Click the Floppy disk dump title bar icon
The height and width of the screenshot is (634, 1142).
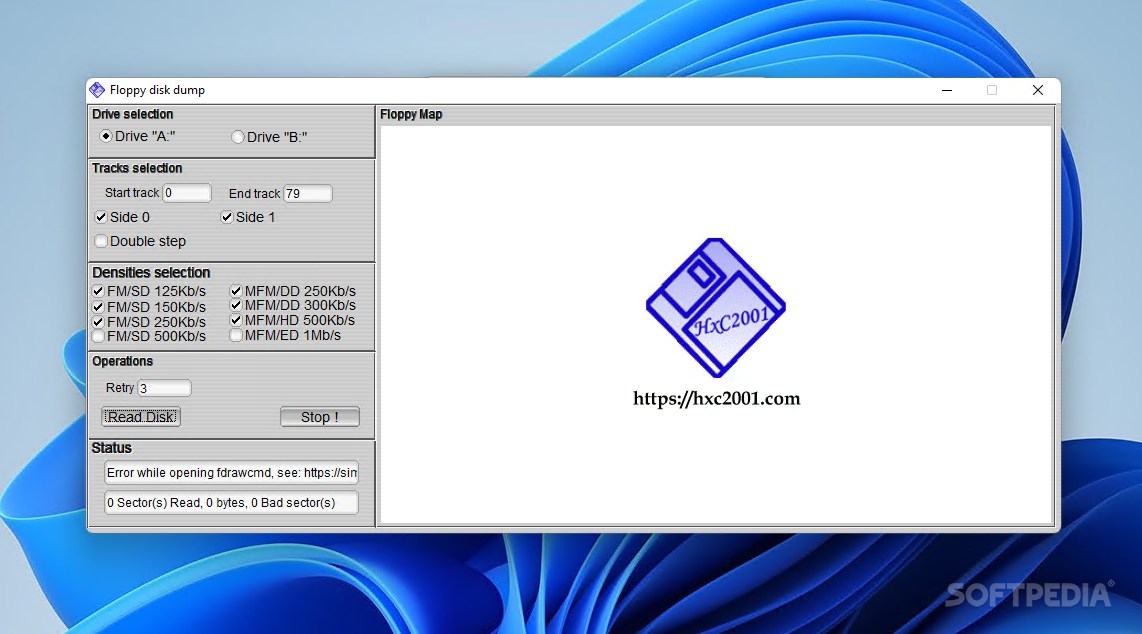point(97,90)
